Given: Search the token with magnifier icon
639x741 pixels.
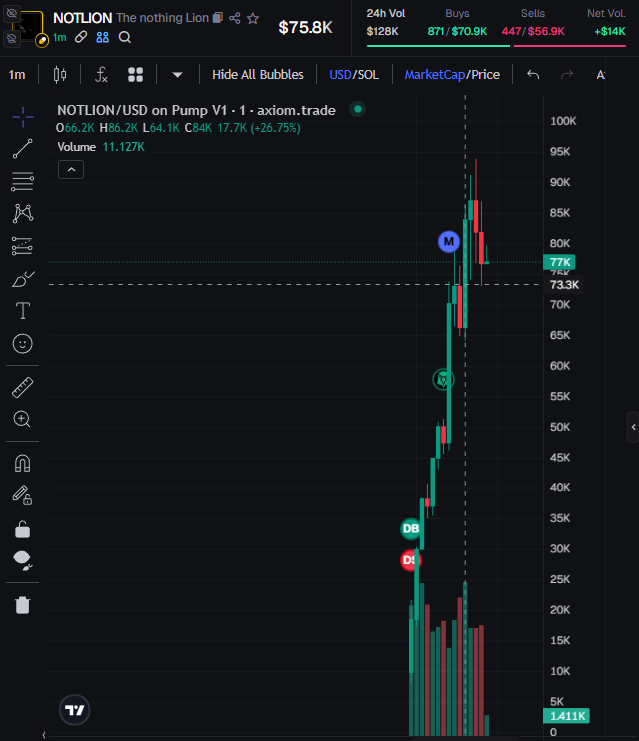Looking at the screenshot, I should pos(125,37).
